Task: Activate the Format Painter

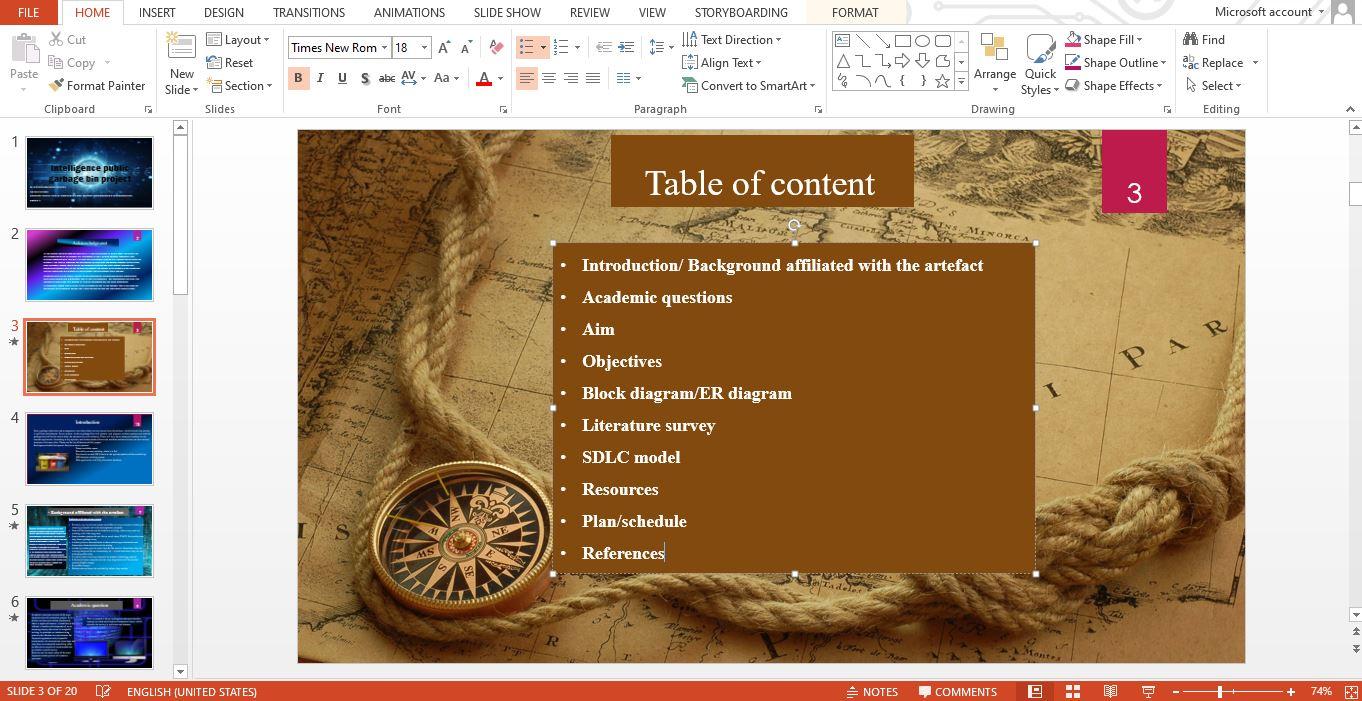Action: (x=97, y=85)
